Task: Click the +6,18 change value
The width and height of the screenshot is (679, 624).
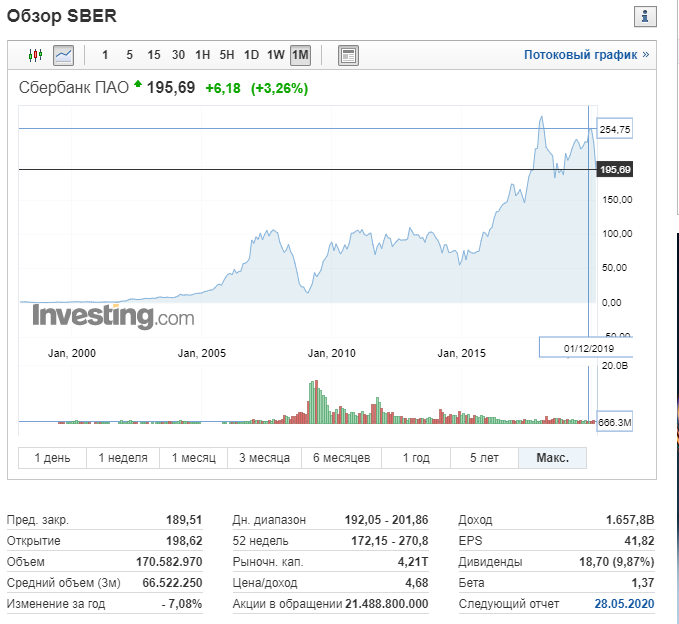Action: click(223, 88)
